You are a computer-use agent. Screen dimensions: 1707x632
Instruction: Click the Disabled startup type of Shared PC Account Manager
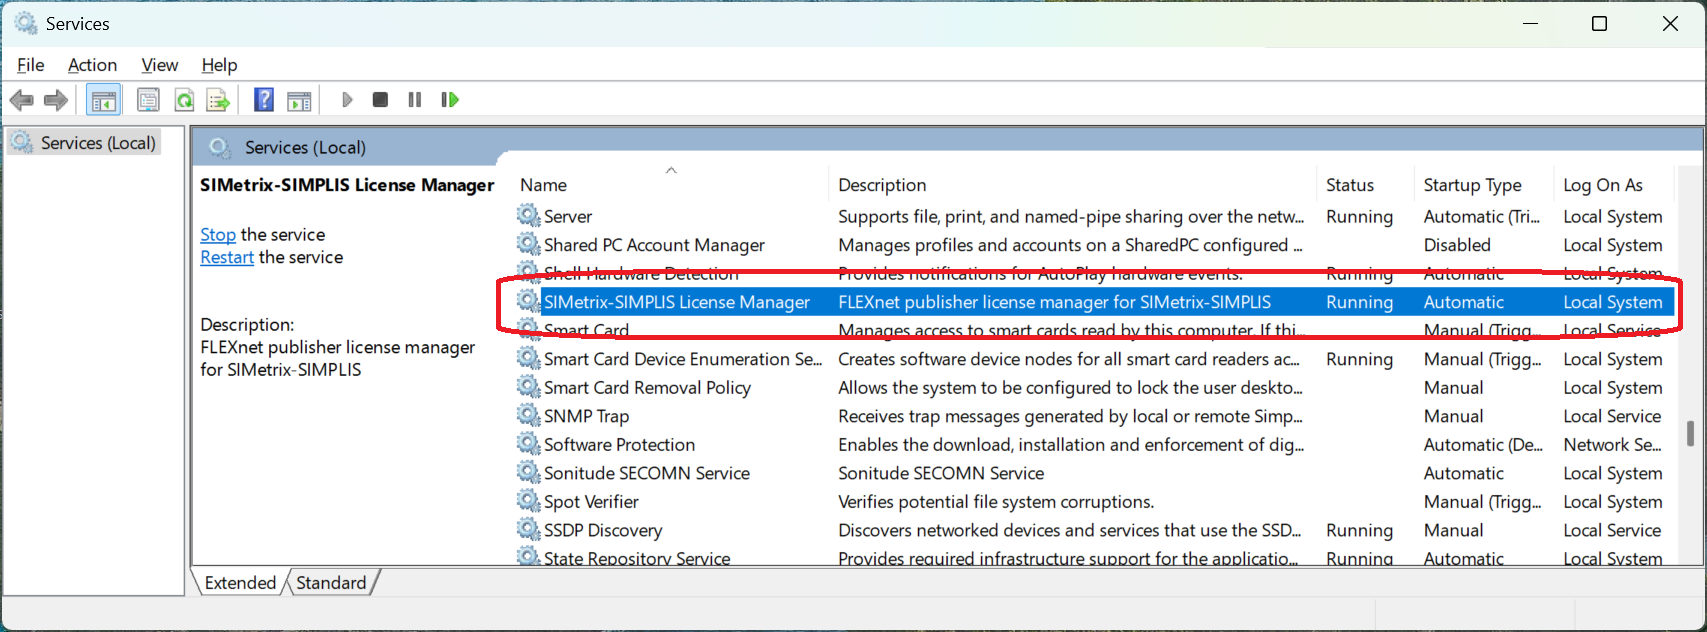(1457, 245)
